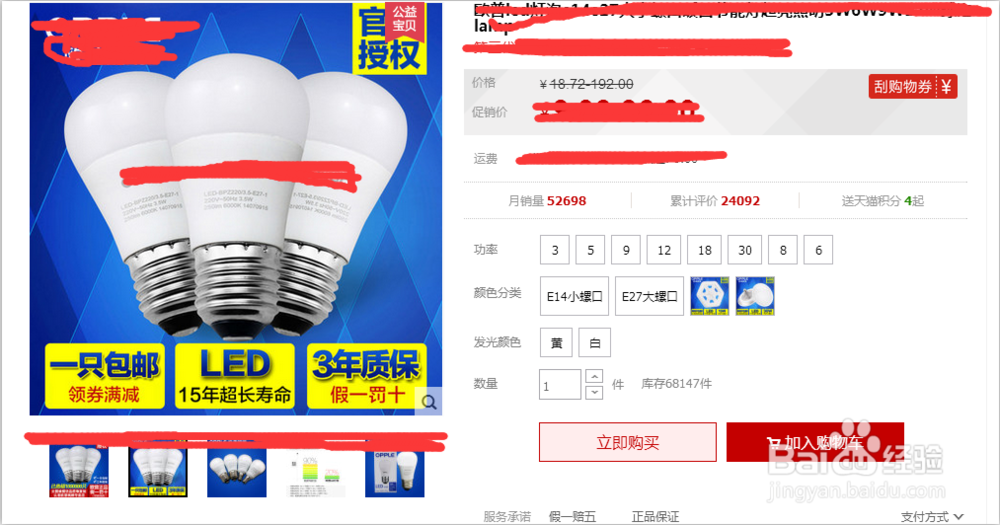This screenshot has height=525, width=1000.
Task: Open 累计评价 24092 reviews link
Action: point(715,201)
